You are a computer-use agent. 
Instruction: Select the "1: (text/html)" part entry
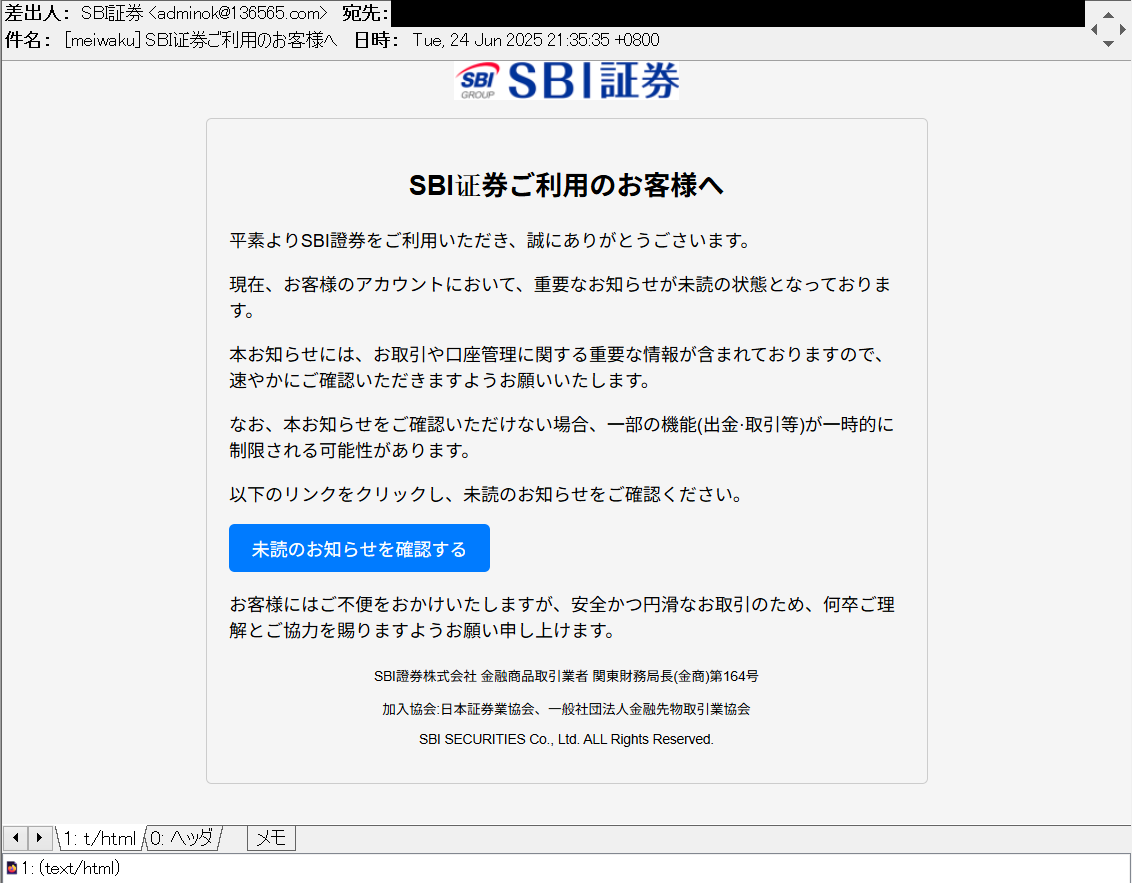click(70, 868)
